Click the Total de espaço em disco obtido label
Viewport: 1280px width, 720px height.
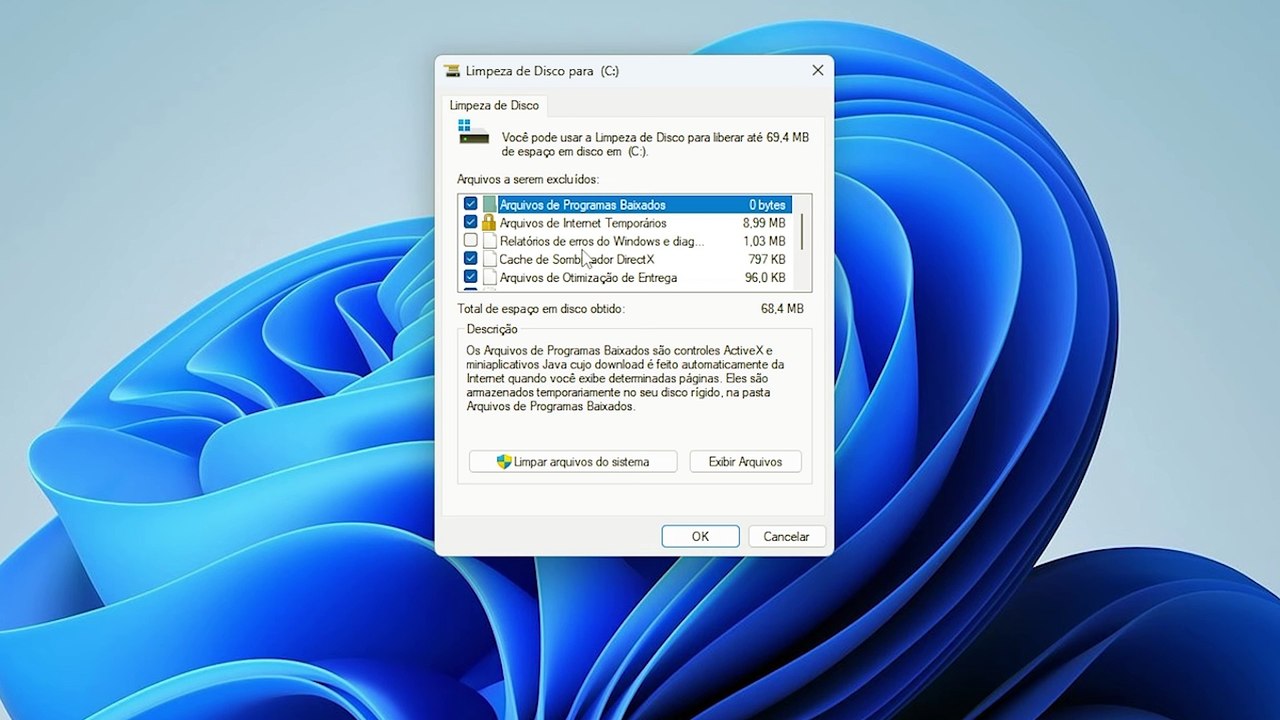(541, 309)
